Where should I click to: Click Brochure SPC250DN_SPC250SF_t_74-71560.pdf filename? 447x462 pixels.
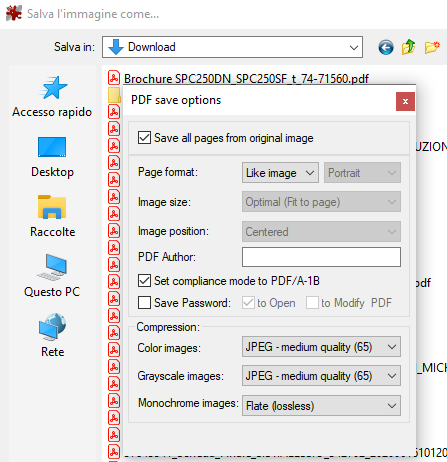click(246, 79)
